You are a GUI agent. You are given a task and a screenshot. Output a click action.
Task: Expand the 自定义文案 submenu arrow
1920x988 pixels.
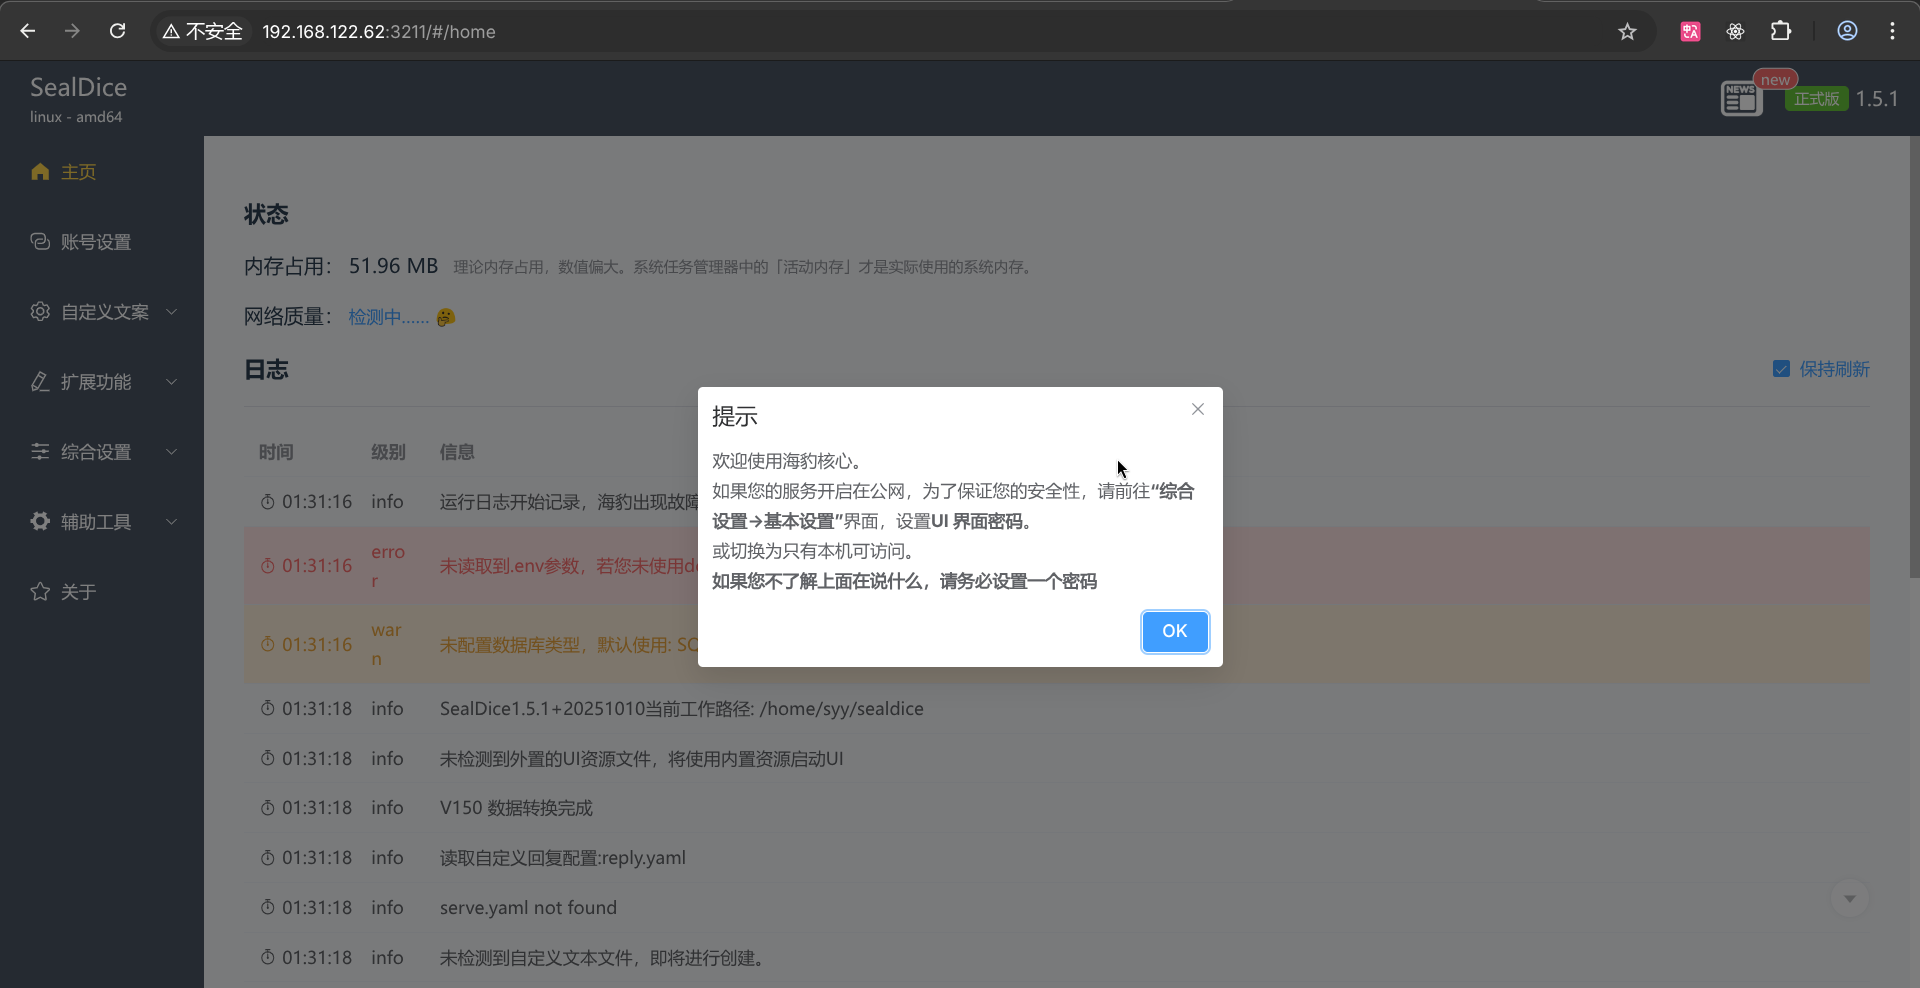click(172, 312)
